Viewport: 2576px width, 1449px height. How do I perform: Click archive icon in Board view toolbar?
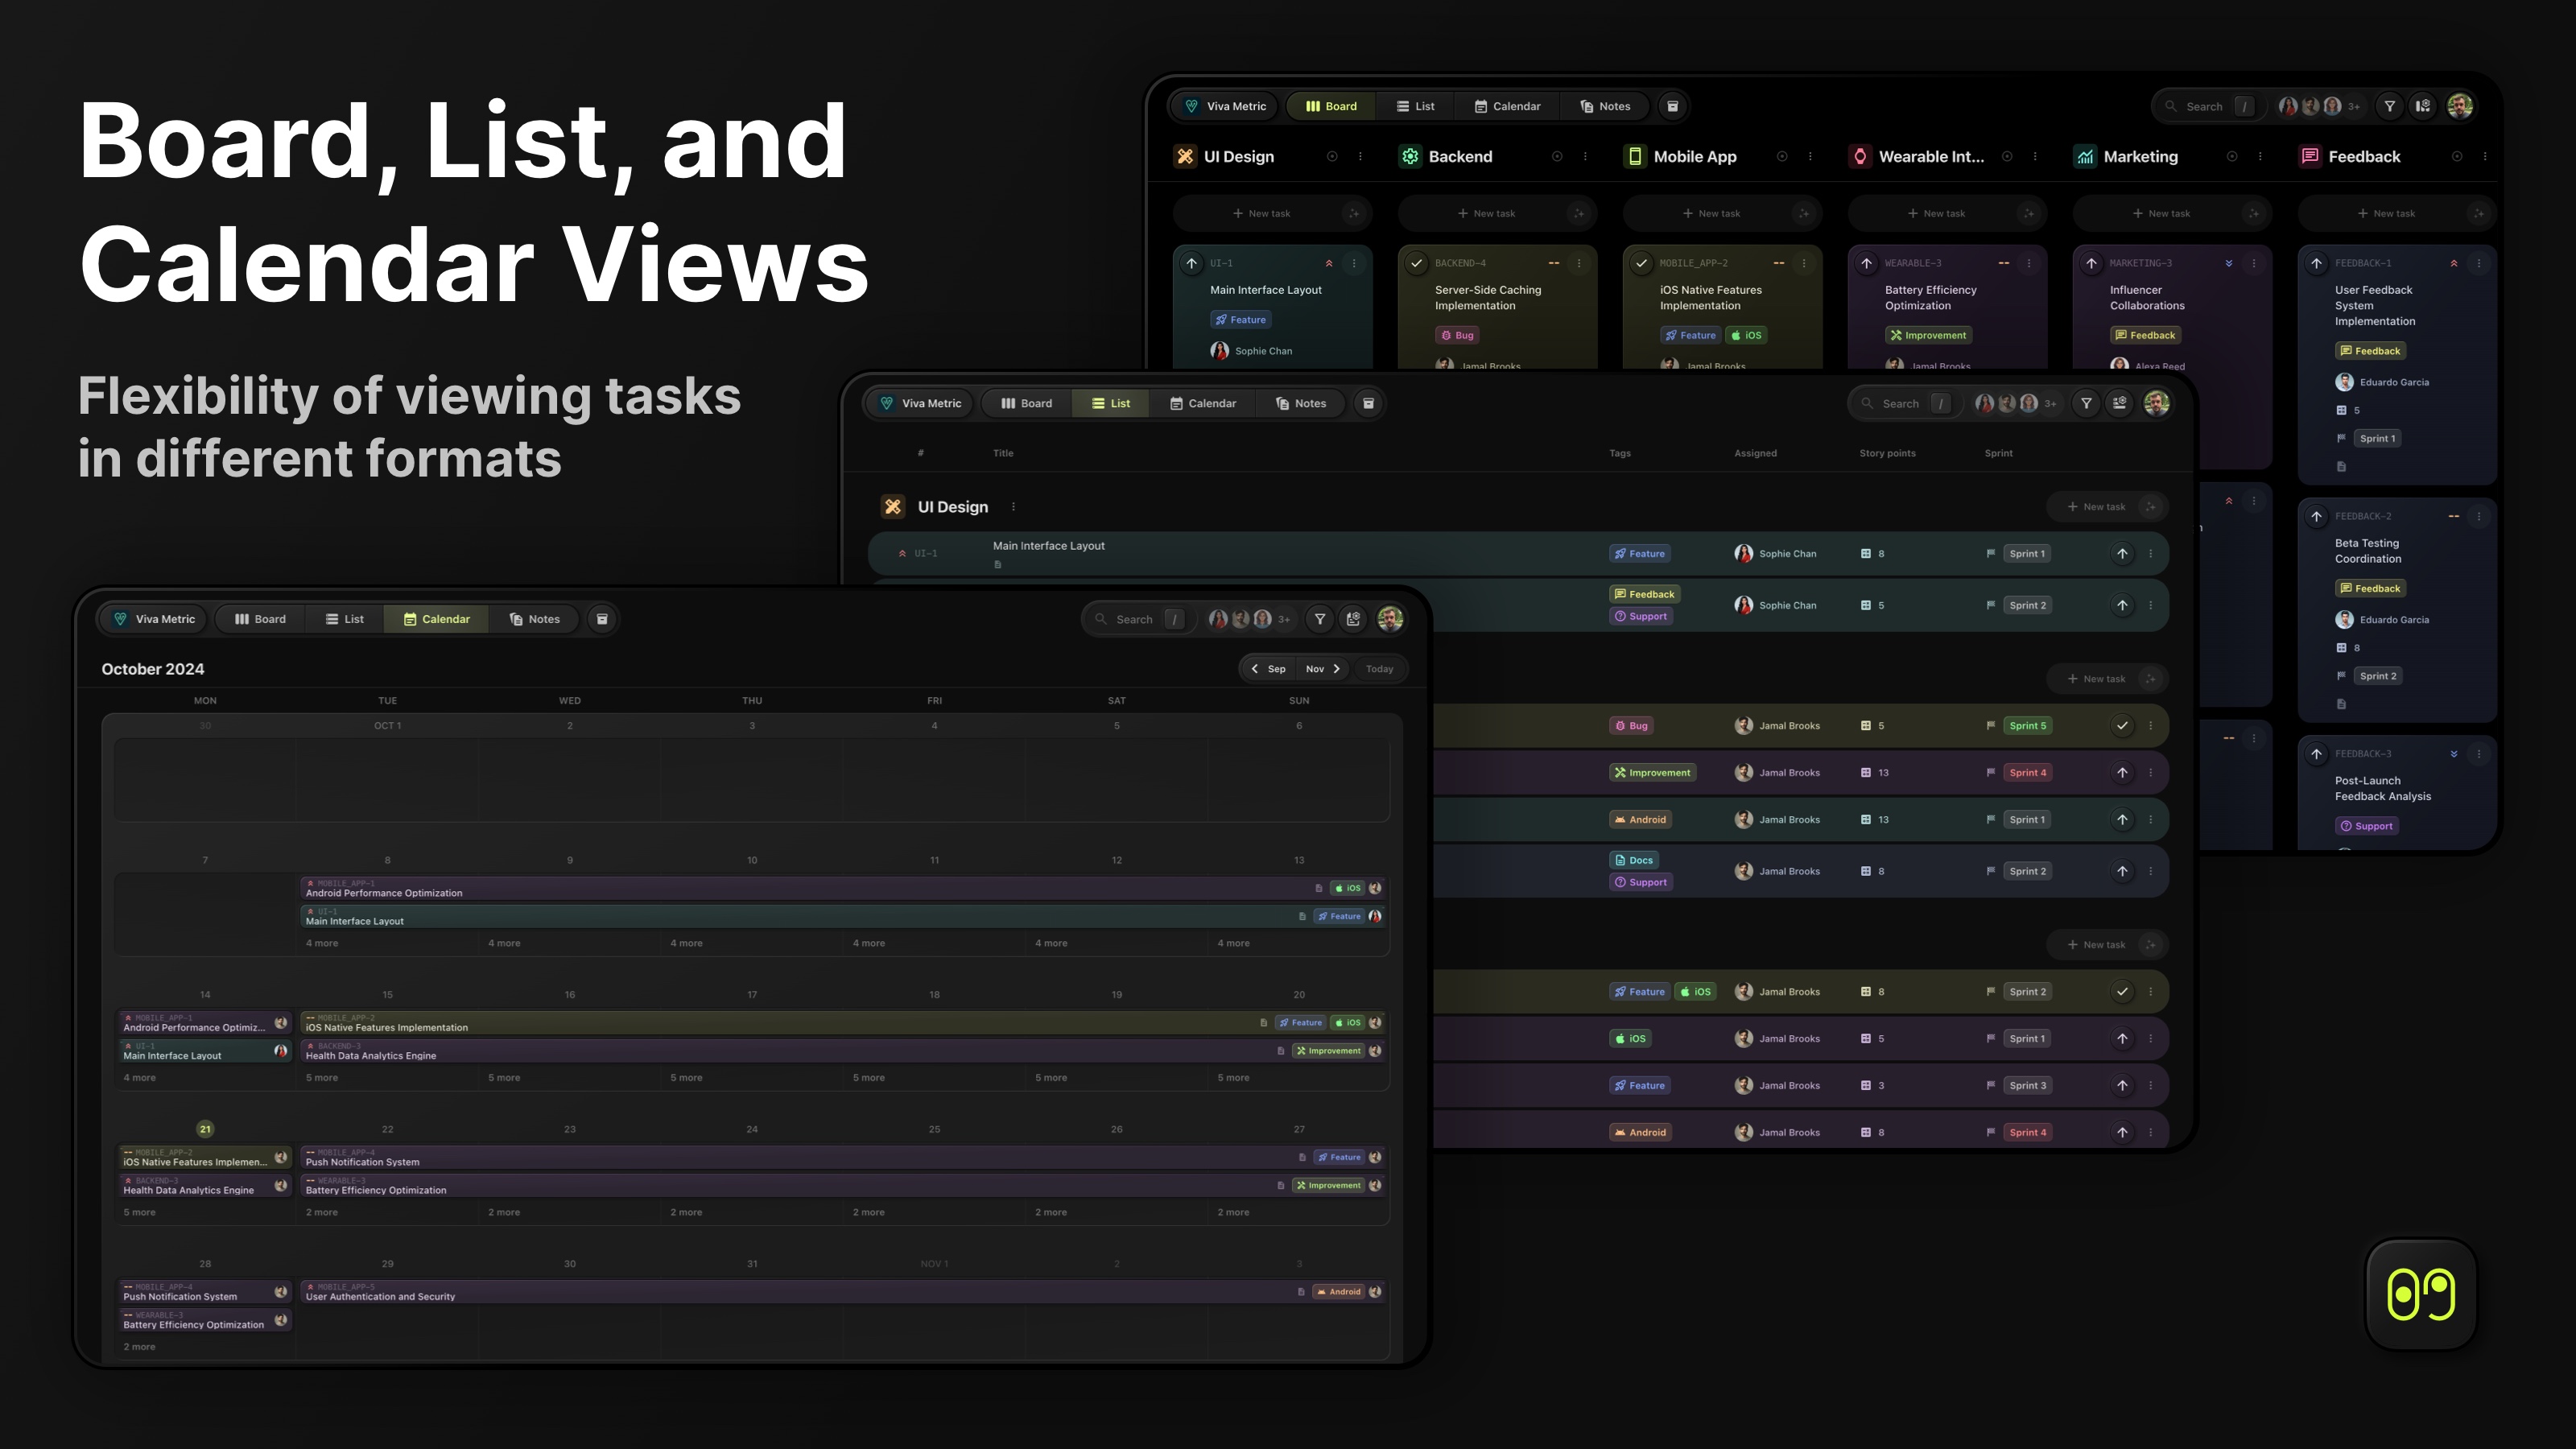(1672, 106)
